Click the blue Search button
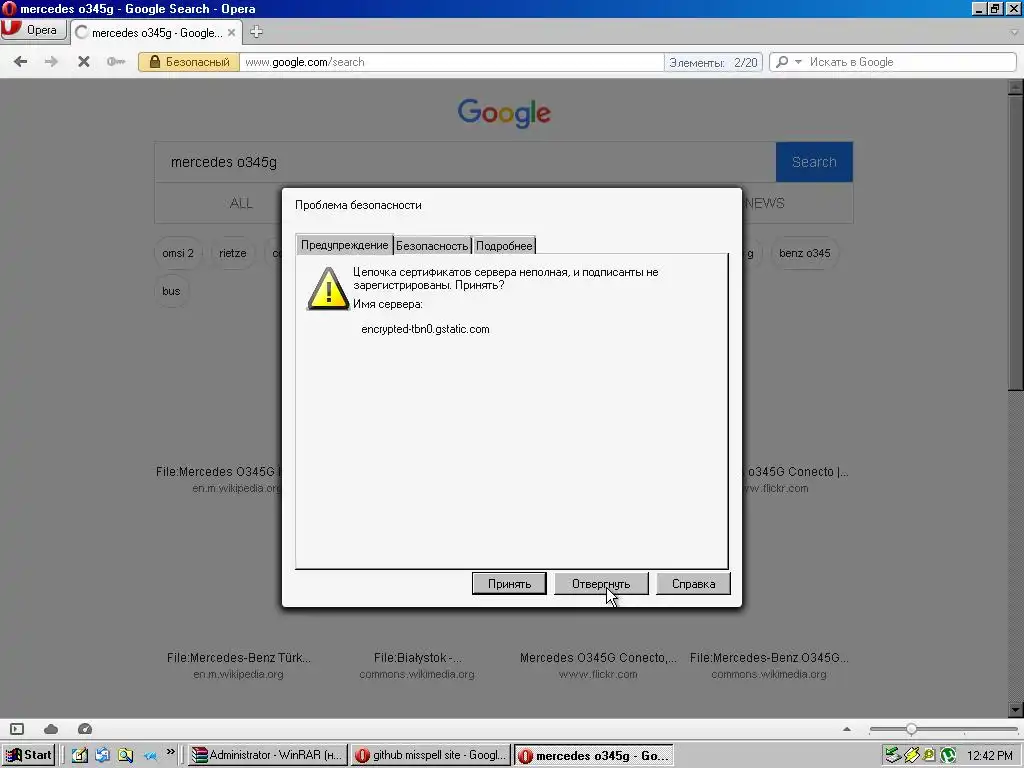 point(814,162)
